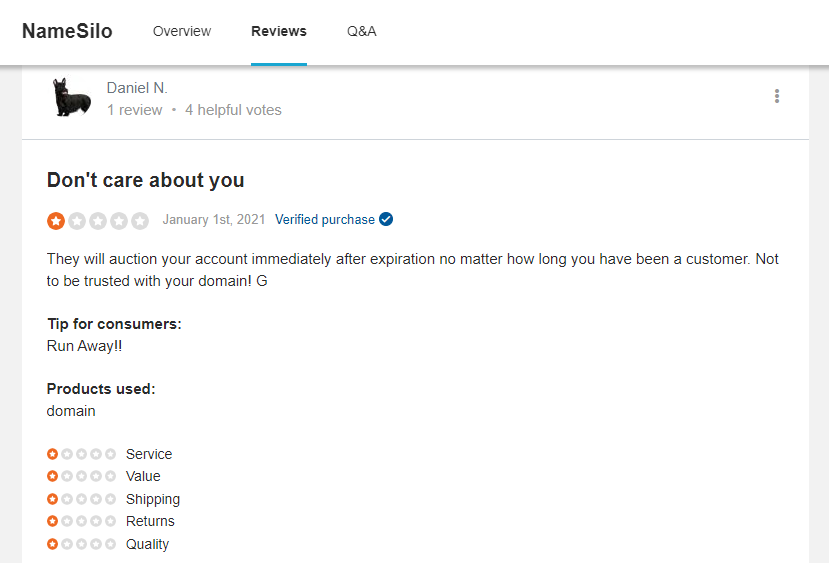Click the "4 helpful votes" text
The image size is (829, 563).
coord(233,110)
